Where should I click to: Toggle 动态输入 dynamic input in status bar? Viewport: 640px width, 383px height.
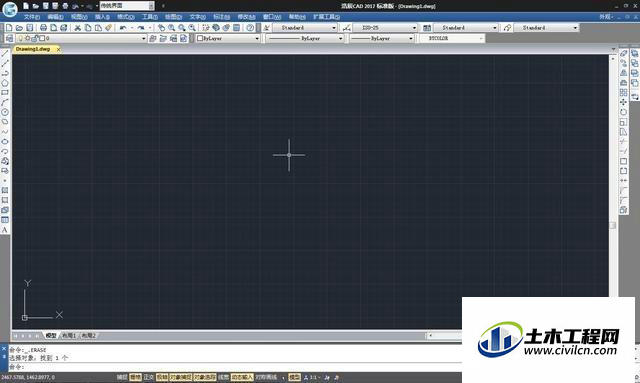[x=242, y=377]
